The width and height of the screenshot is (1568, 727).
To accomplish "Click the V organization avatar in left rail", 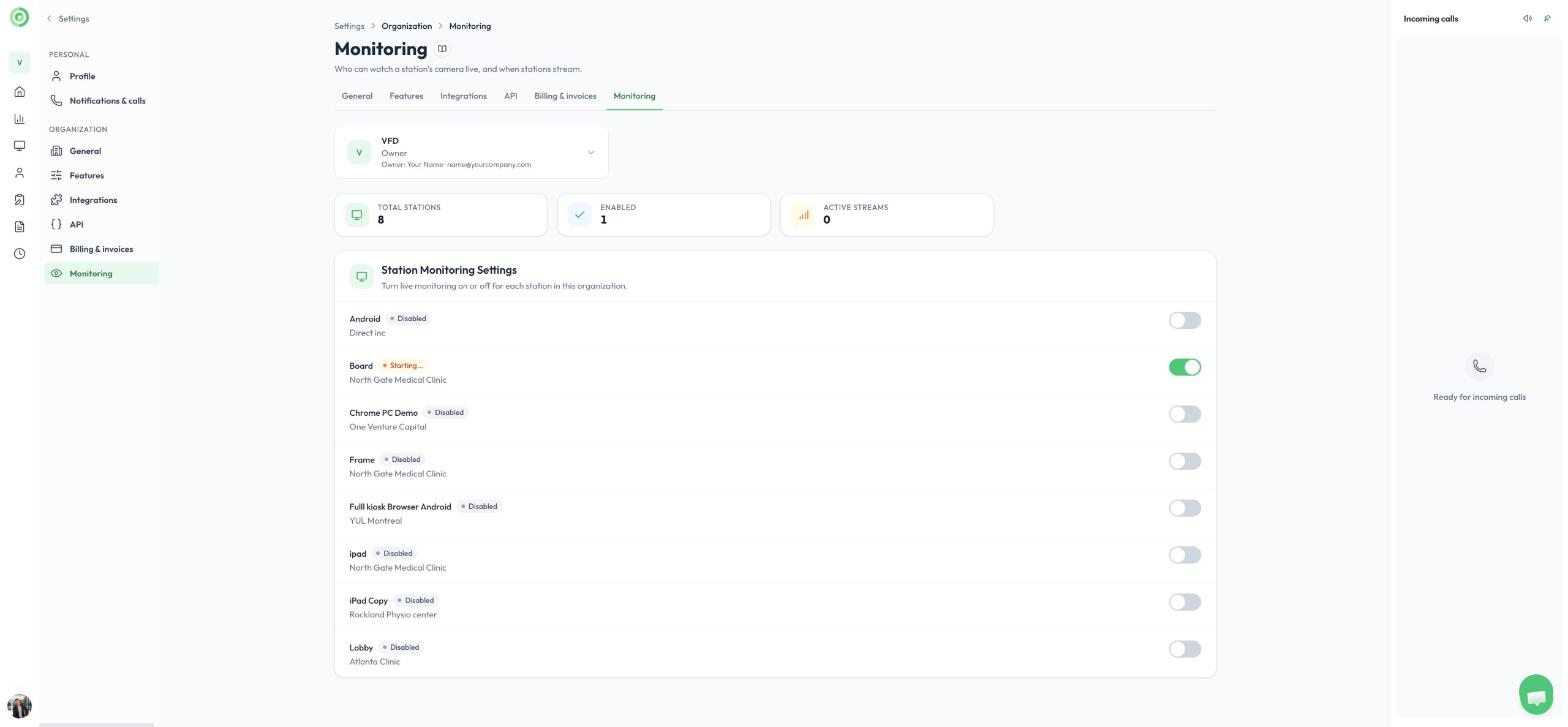I will pyautogui.click(x=19, y=63).
